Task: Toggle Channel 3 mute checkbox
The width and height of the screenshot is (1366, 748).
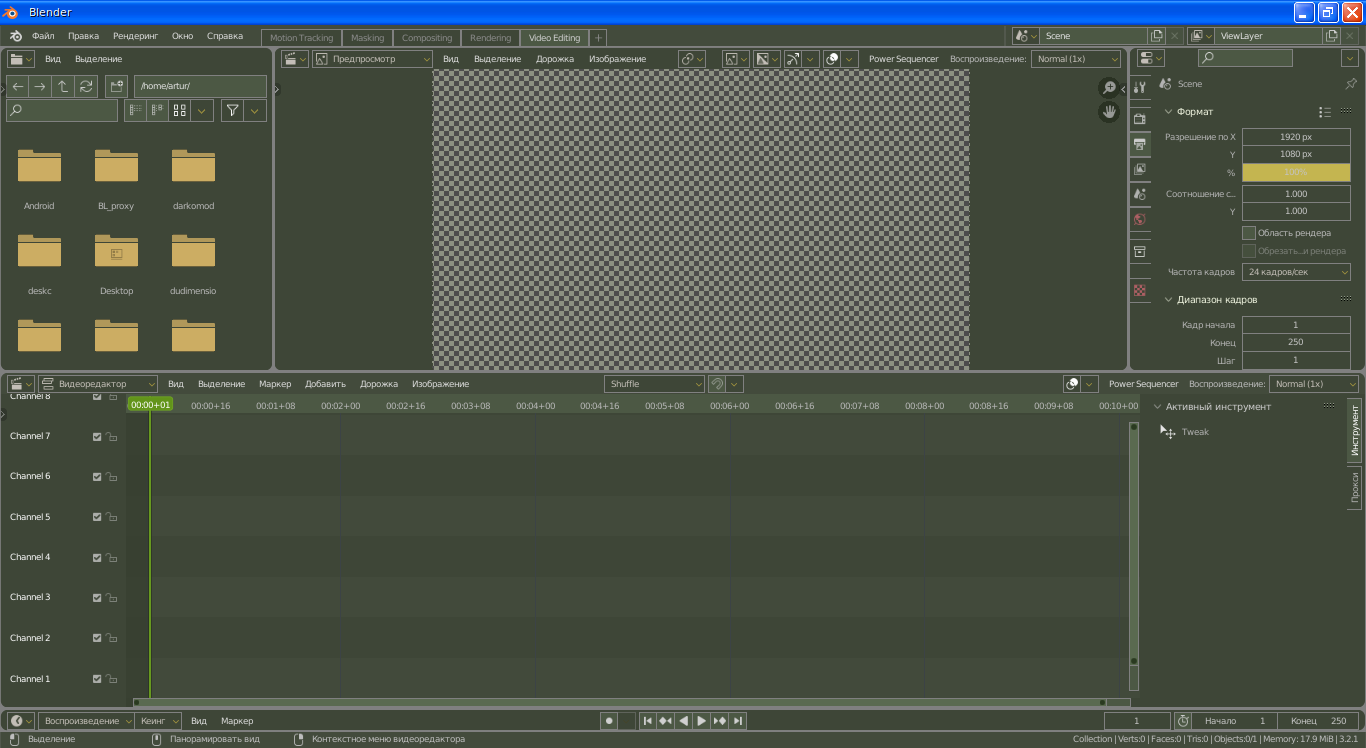Action: pyautogui.click(x=97, y=598)
